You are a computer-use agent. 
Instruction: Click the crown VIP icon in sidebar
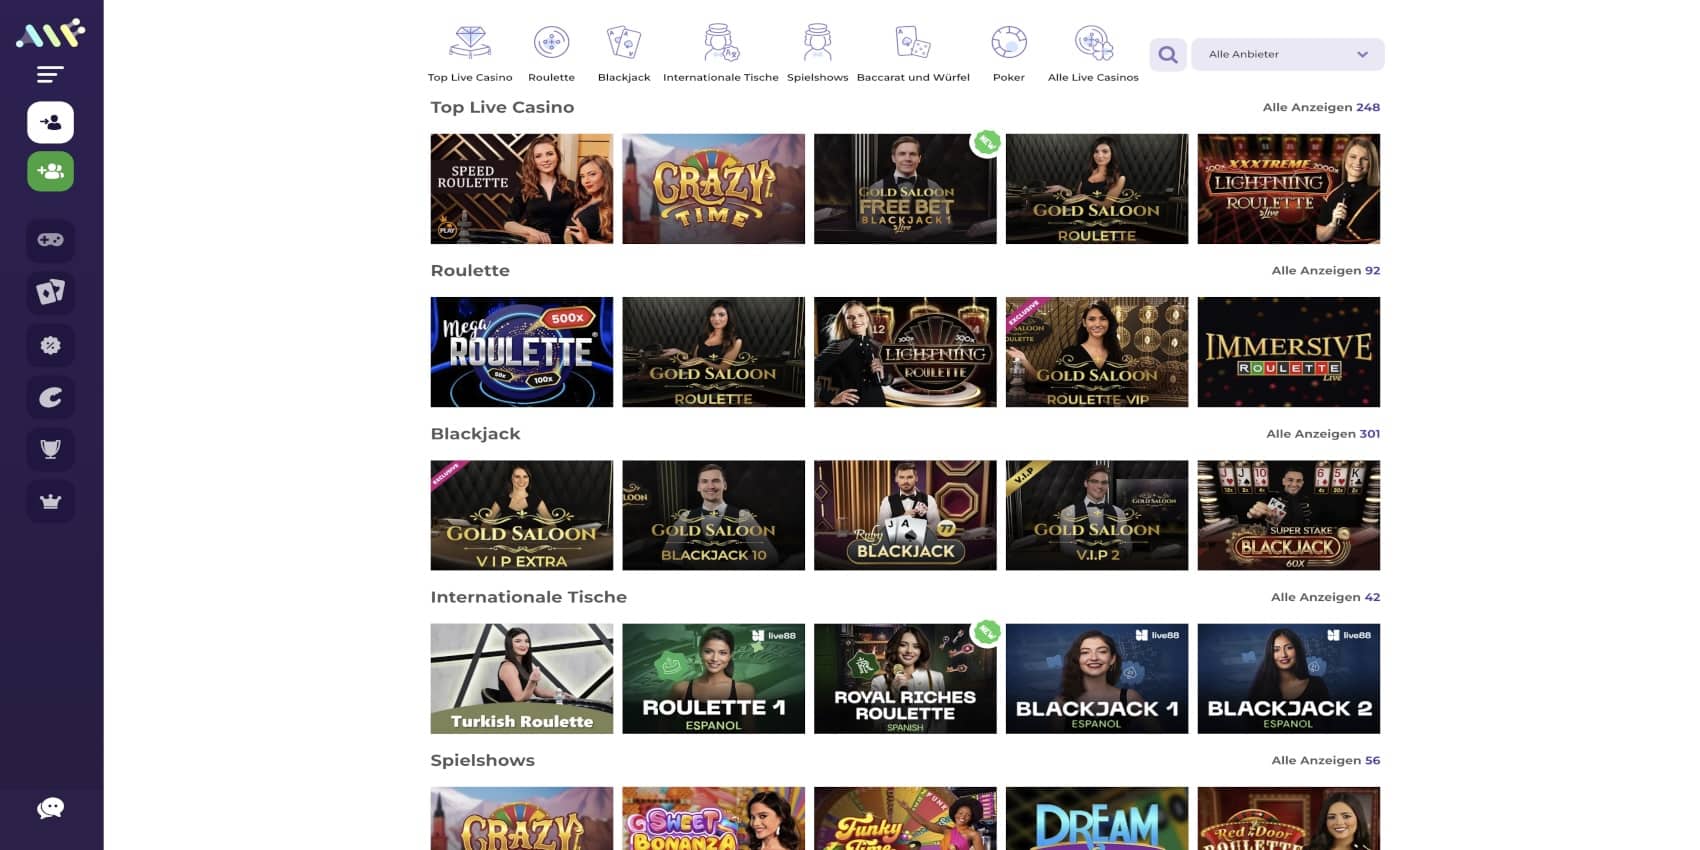(x=50, y=501)
